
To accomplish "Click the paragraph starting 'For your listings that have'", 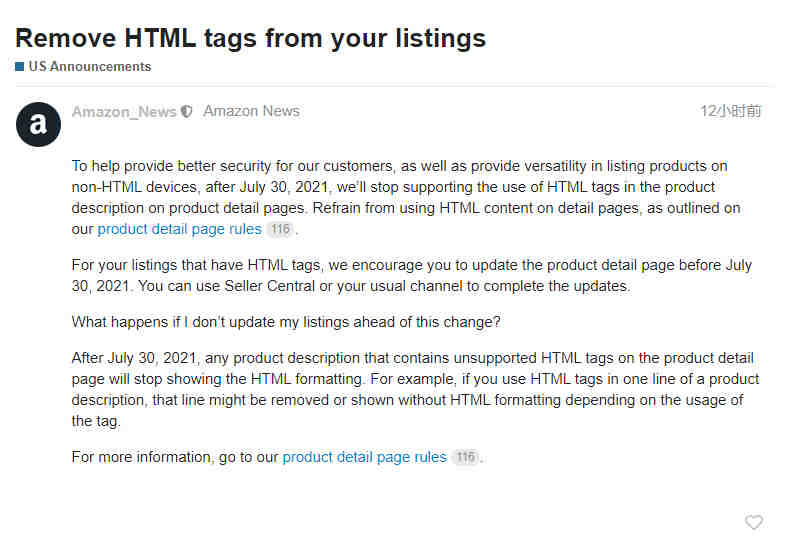I will pos(412,276).
